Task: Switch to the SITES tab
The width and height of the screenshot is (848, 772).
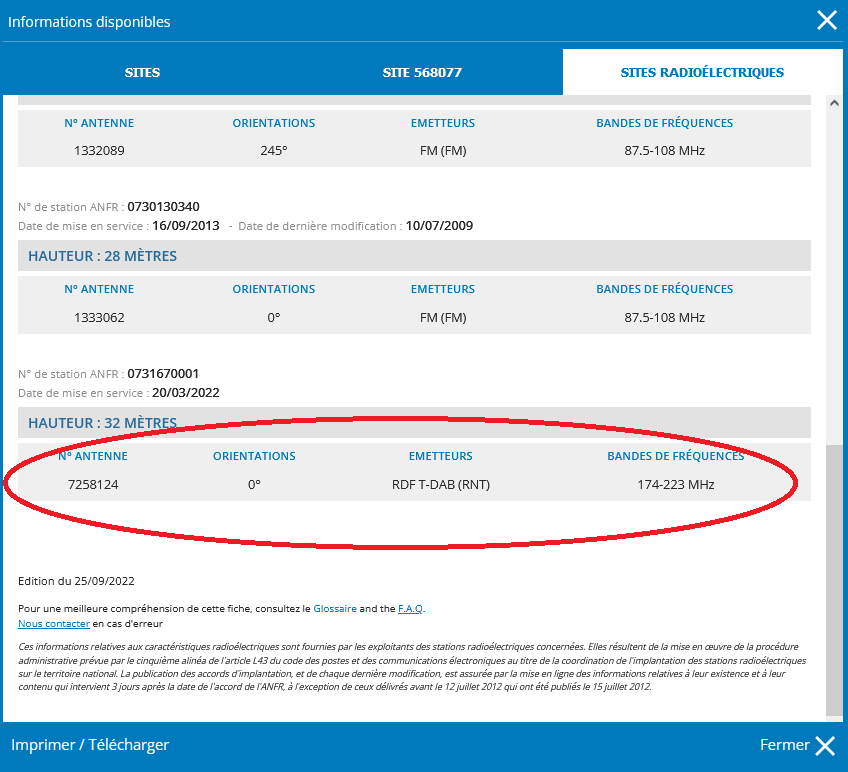Action: coord(142,72)
